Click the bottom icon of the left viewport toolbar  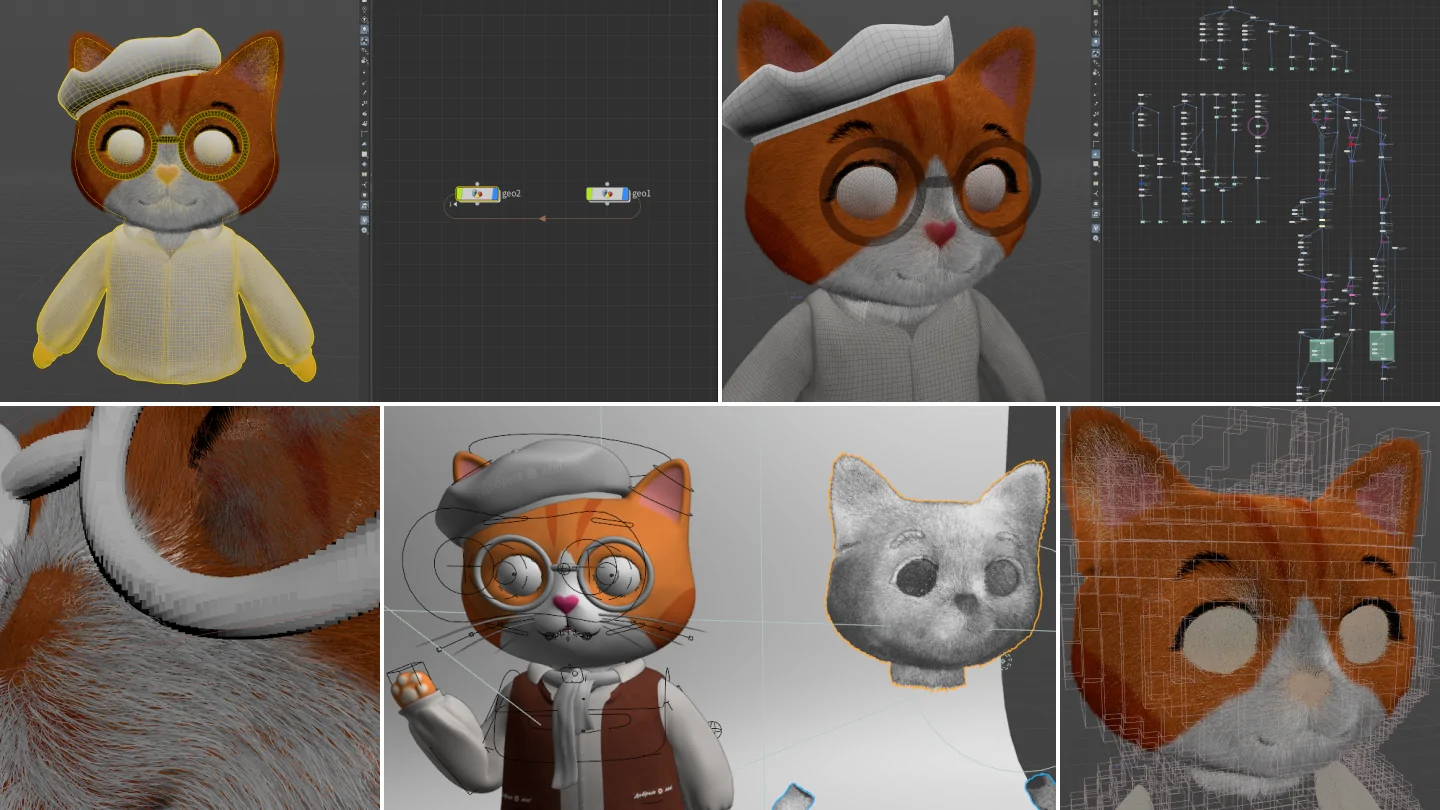[x=364, y=230]
